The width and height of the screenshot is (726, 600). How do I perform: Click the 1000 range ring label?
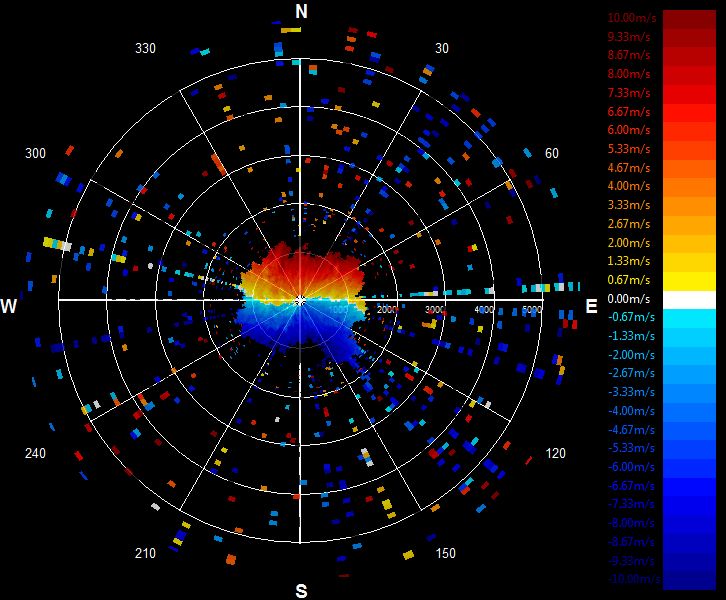(x=338, y=309)
